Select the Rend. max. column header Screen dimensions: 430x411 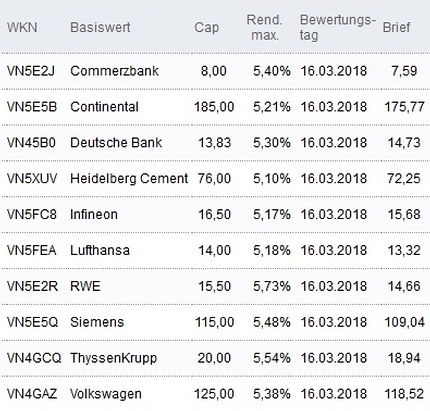pyautogui.click(x=265, y=27)
